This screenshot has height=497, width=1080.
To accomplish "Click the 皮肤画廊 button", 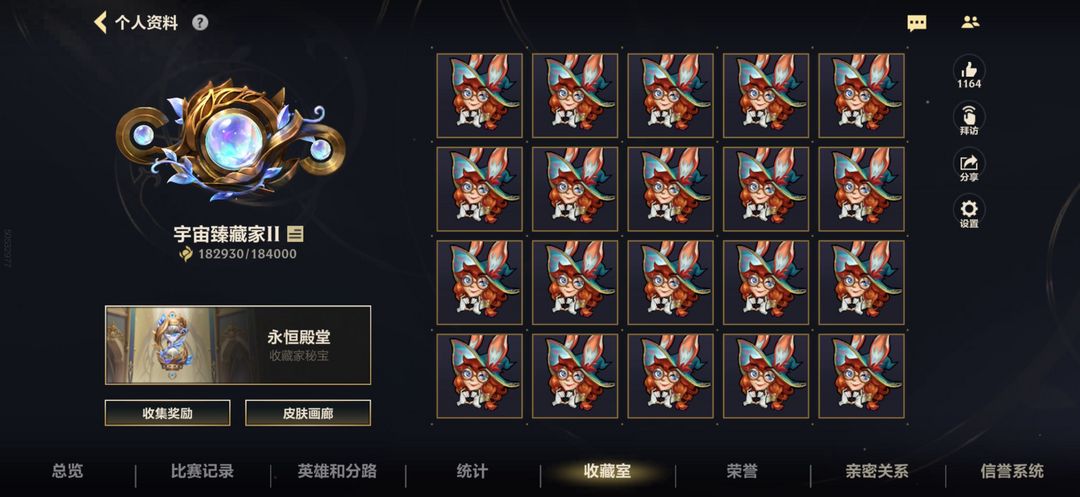I will (x=308, y=413).
